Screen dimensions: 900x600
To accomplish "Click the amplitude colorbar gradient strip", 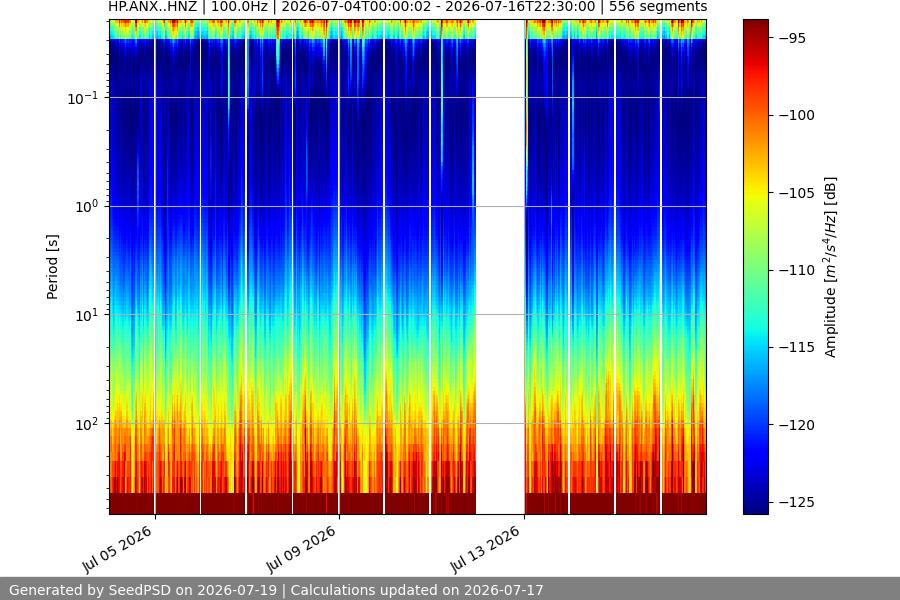I will 756,267.
